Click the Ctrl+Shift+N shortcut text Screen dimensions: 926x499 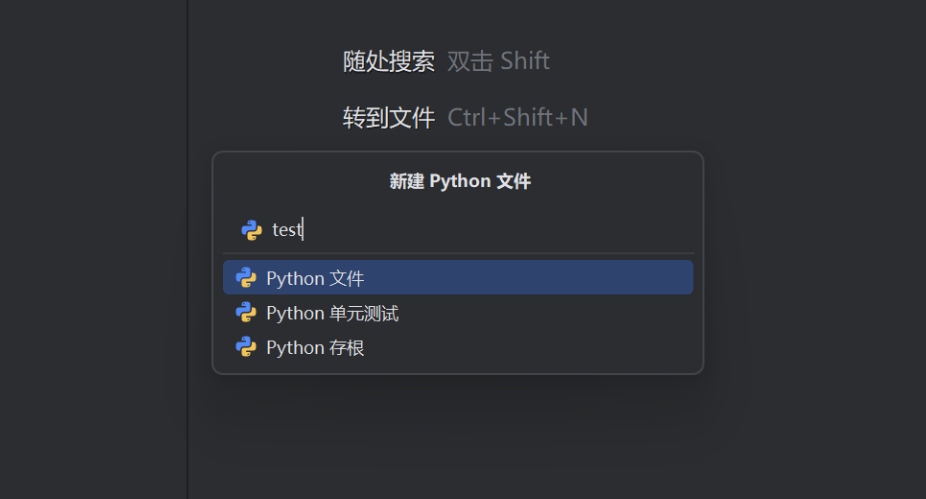[517, 118]
